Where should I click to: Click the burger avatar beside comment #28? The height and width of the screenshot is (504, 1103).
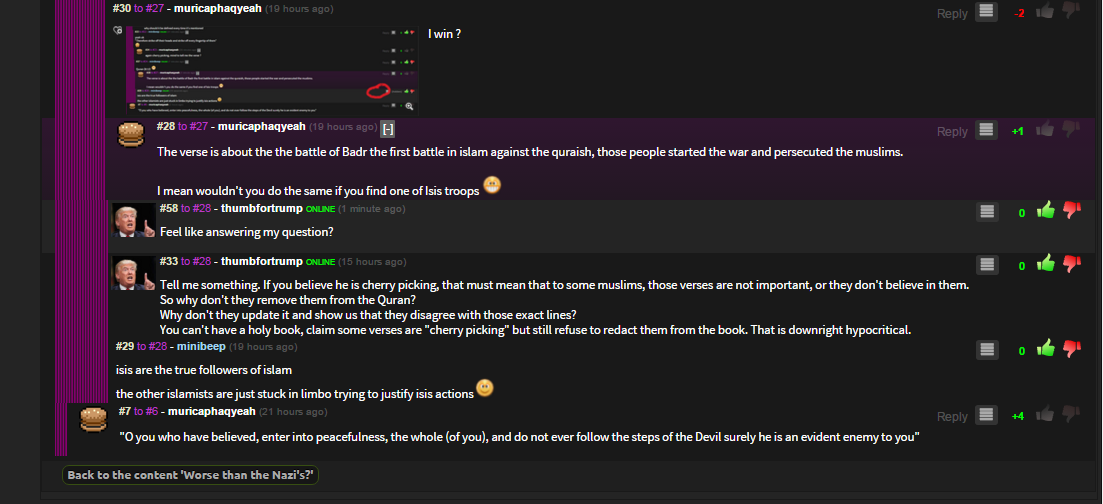(x=132, y=134)
